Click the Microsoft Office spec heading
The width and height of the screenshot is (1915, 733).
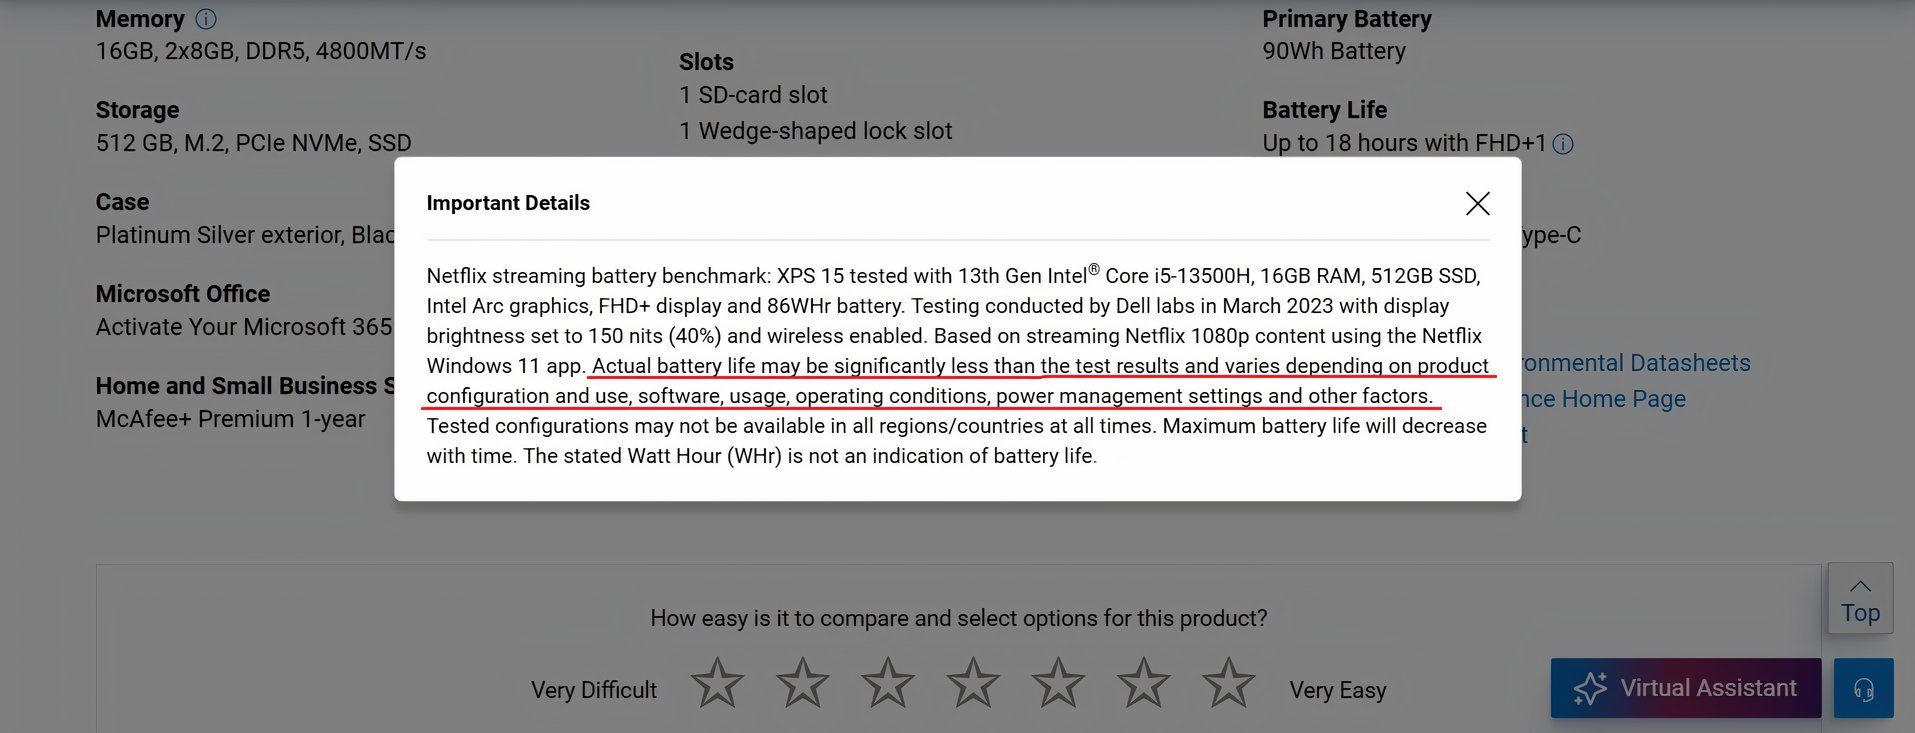point(183,294)
